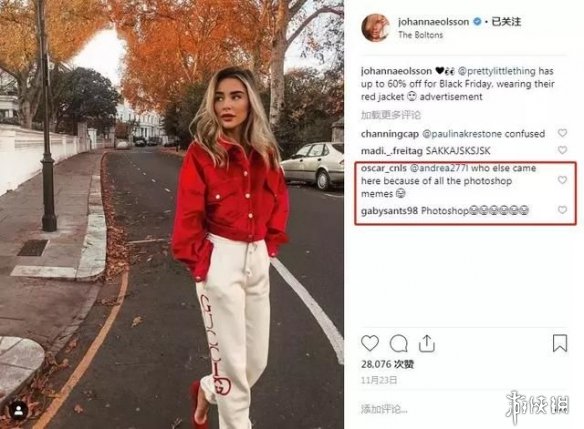Like oscar_cnls's comment heart
This screenshot has height=429, width=584.
coord(562,180)
